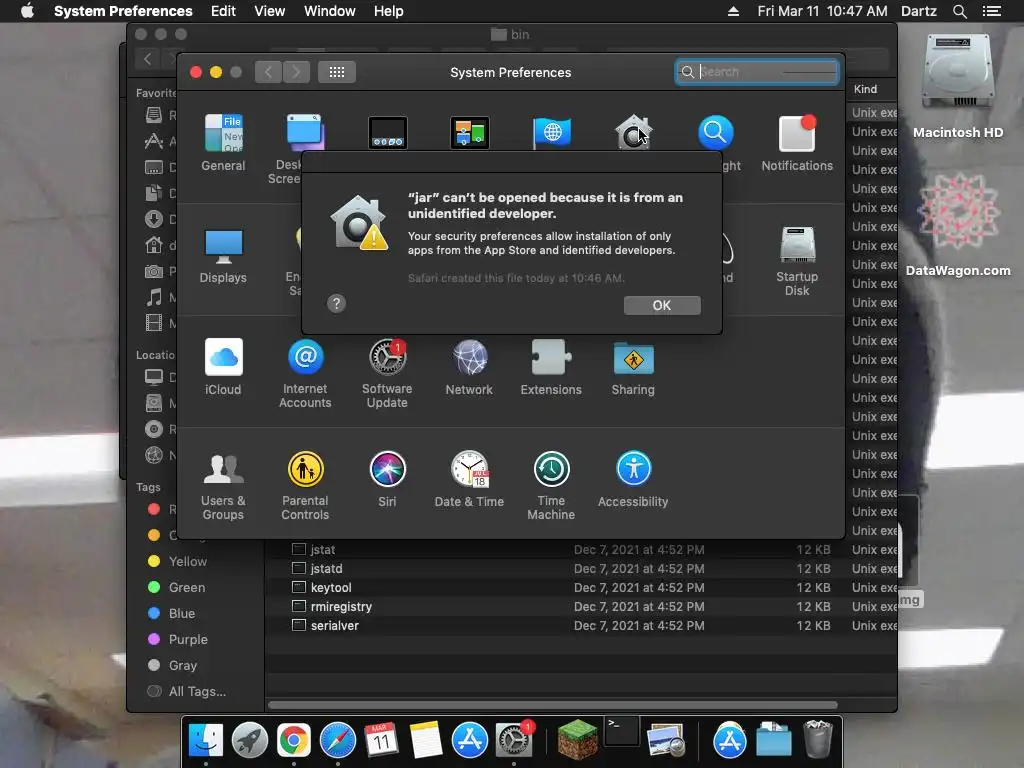Click the System Preferences search field
The height and width of the screenshot is (768, 1024).
click(x=757, y=72)
